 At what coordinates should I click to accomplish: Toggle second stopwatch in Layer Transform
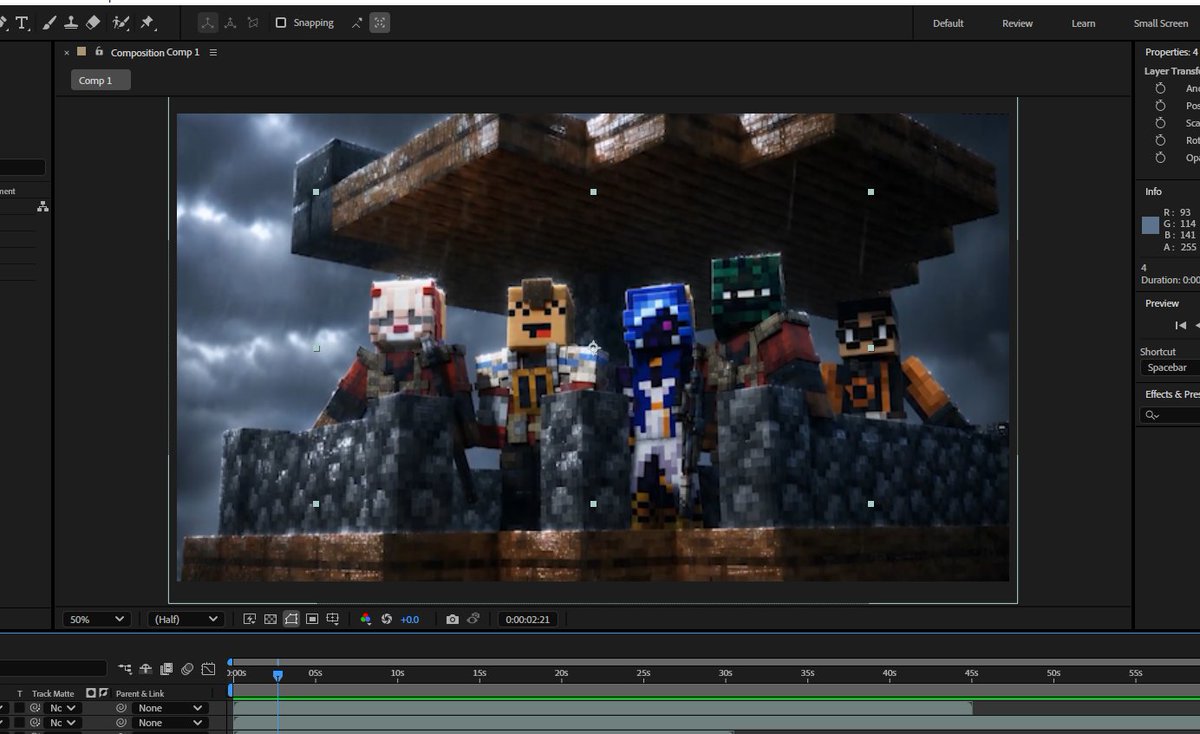pos(1160,105)
